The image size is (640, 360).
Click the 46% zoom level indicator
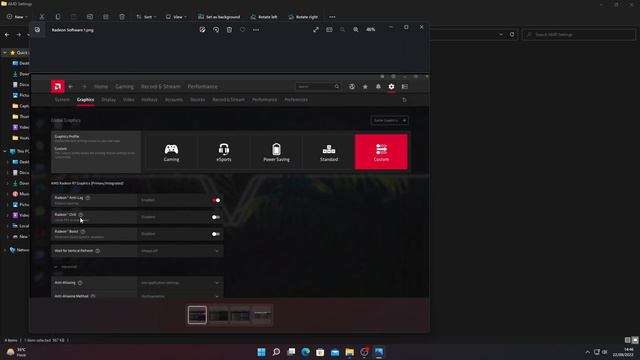[x=371, y=30]
